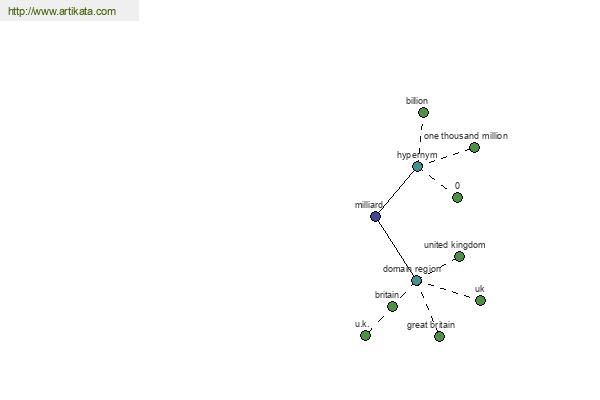Click the milliard text label

pos(368,205)
